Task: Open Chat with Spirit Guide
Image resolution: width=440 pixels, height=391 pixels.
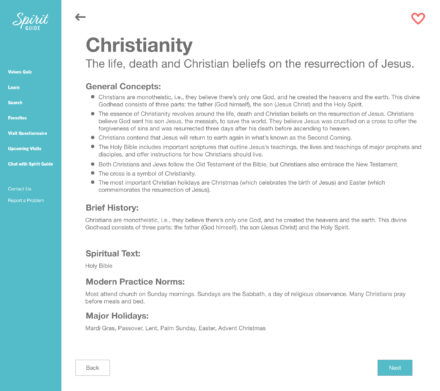Action: click(x=30, y=164)
